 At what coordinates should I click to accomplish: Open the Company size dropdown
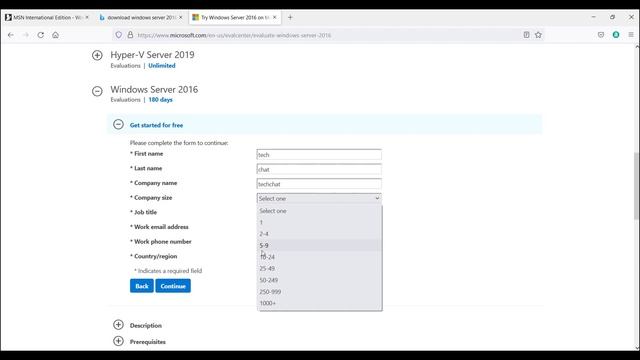point(319,198)
